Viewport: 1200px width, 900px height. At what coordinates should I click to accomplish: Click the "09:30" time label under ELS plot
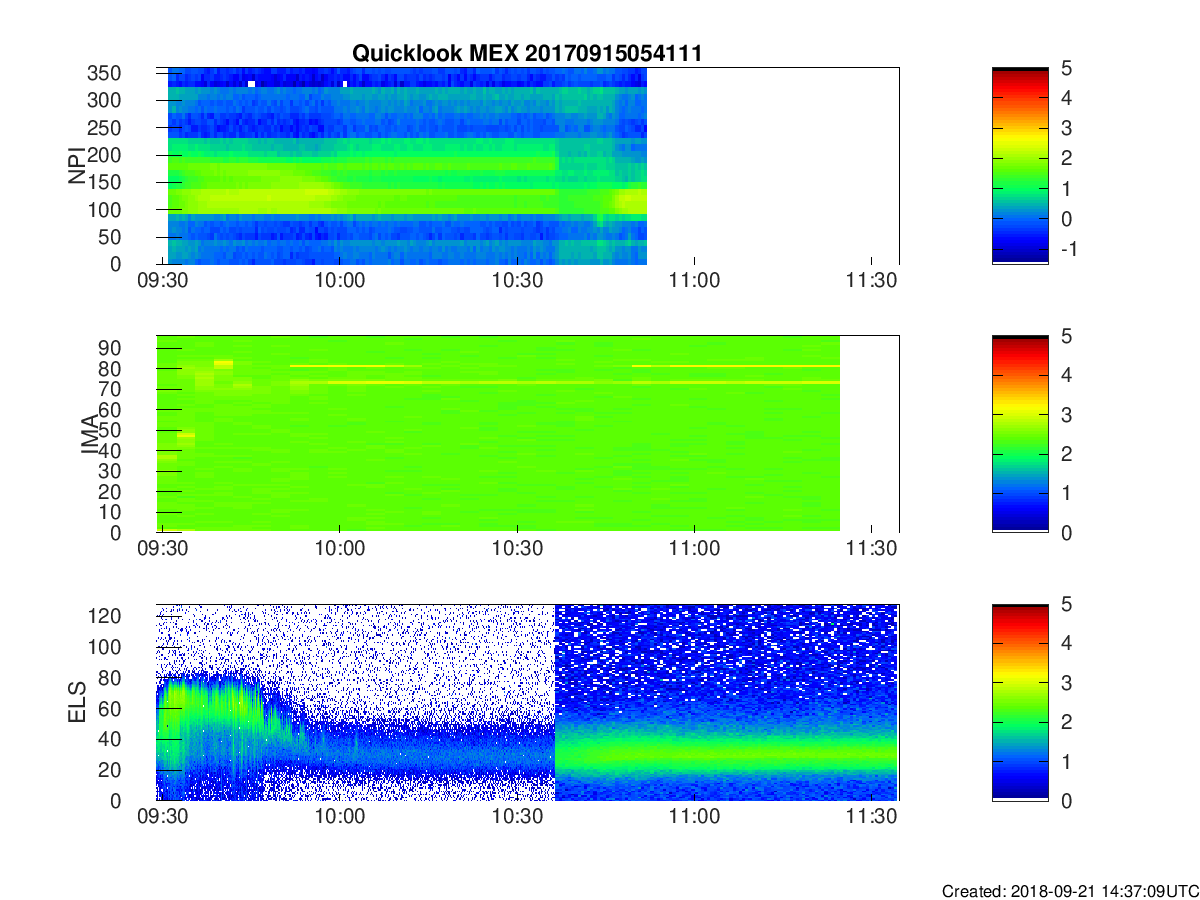point(162,817)
